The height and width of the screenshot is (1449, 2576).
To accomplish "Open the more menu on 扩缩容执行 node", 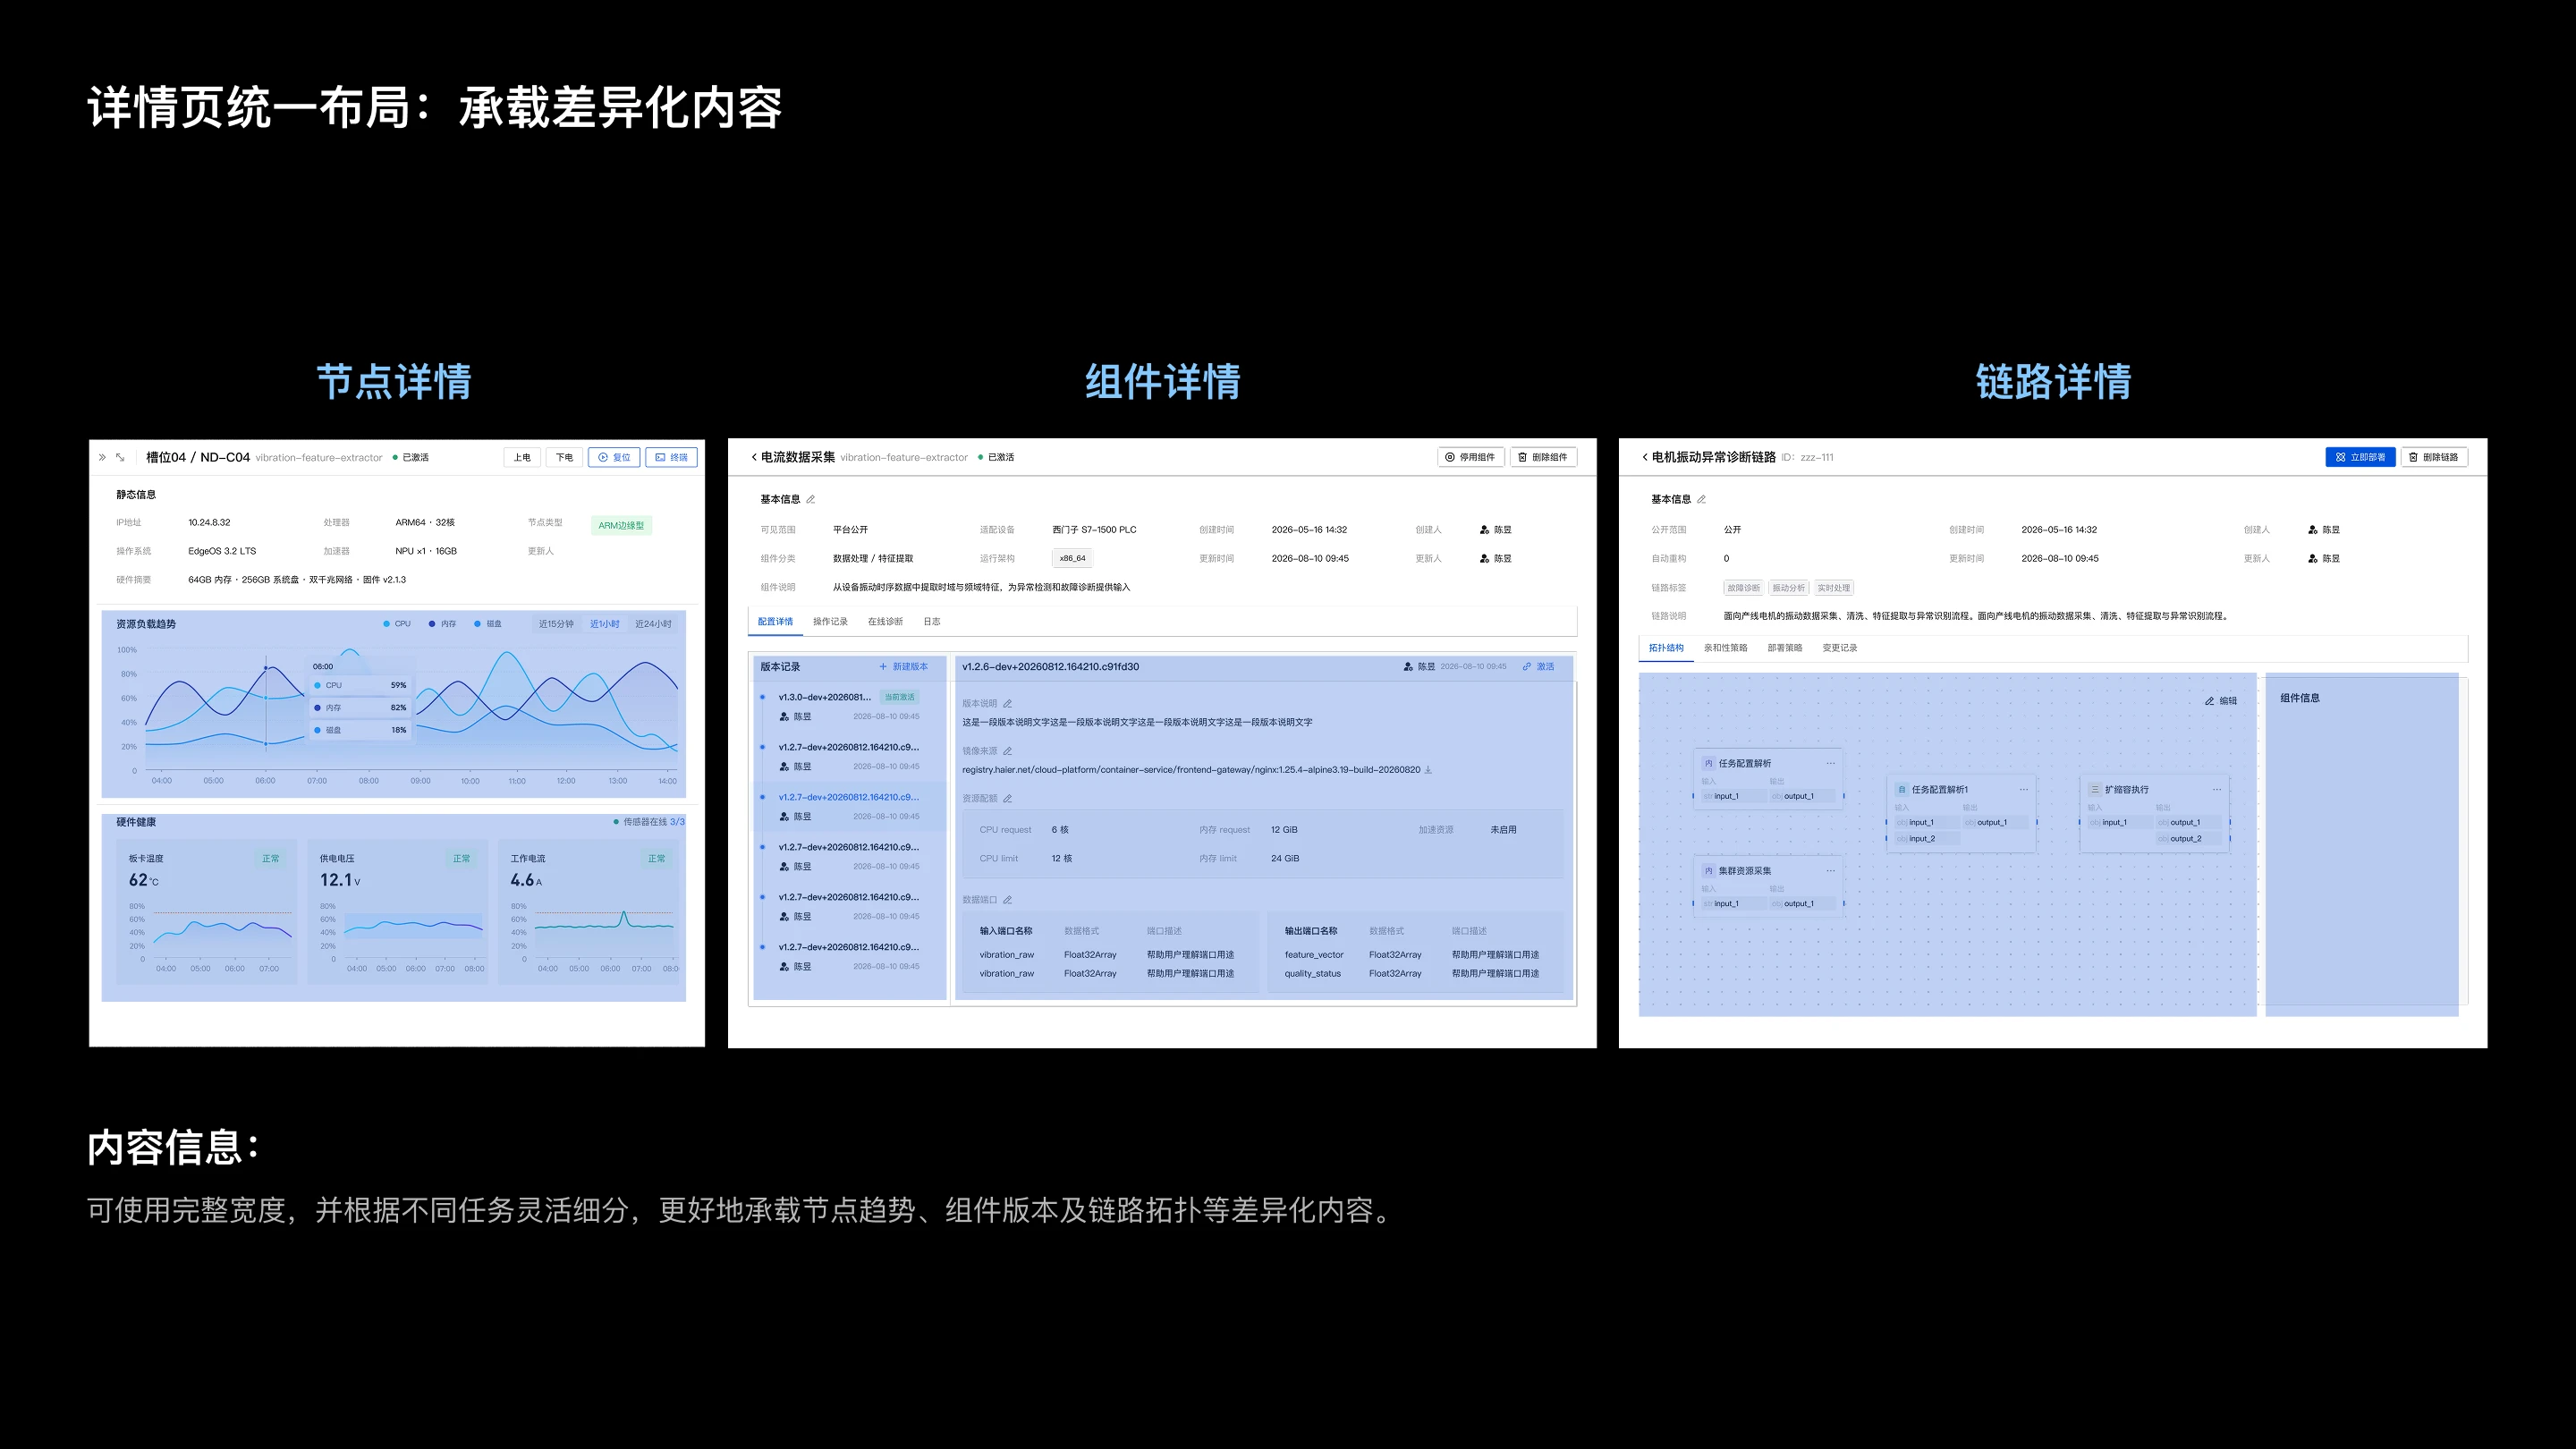I will point(2216,789).
